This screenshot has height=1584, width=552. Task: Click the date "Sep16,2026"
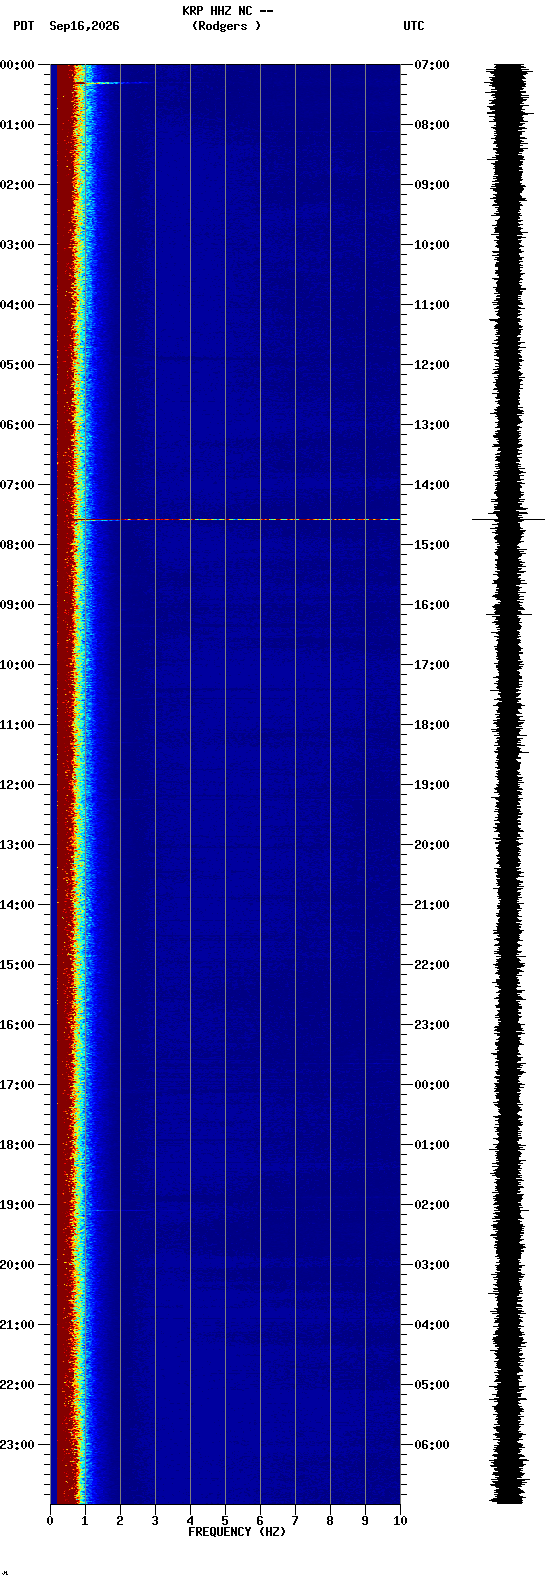(84, 26)
